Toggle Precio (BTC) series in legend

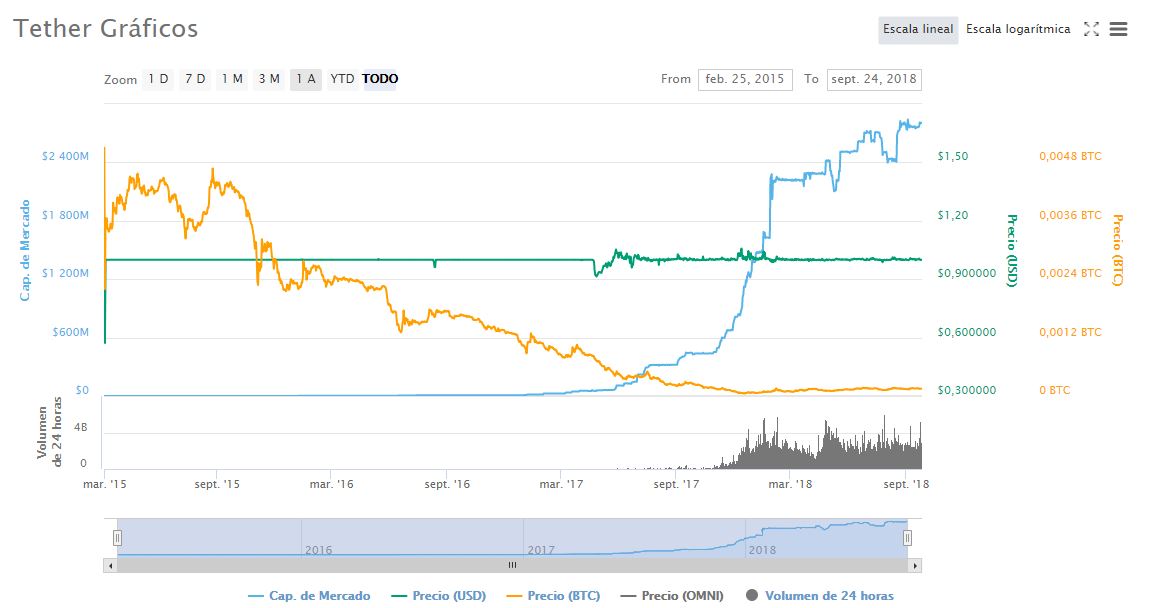point(553,596)
